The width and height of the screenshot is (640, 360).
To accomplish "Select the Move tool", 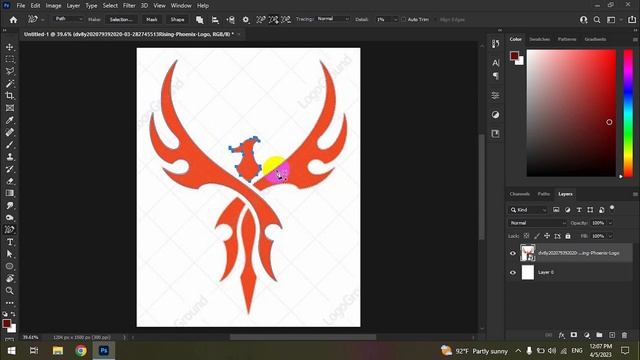I will click(x=9, y=47).
